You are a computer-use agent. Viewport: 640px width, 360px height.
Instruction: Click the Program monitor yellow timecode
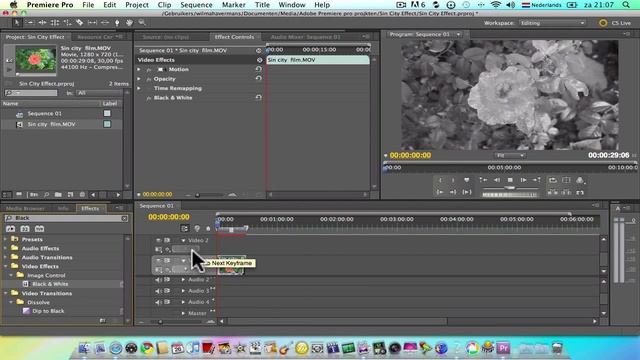pos(410,156)
